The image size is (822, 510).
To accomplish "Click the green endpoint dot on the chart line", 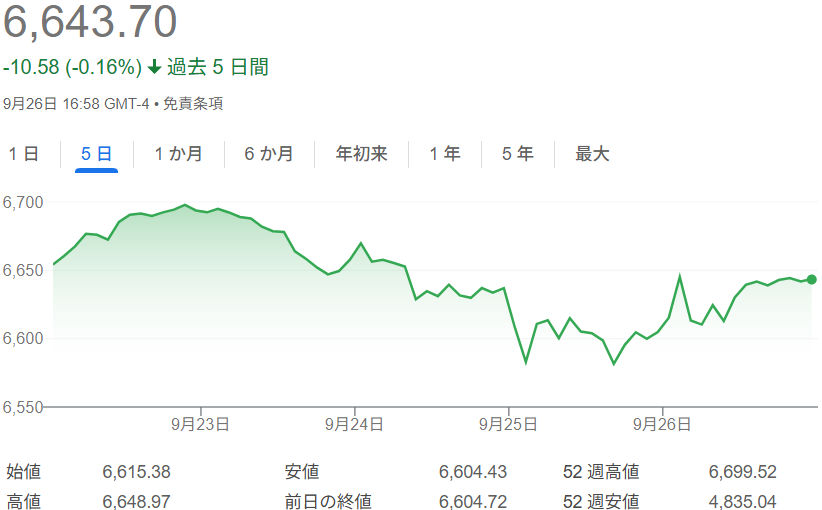I will pyautogui.click(x=811, y=280).
